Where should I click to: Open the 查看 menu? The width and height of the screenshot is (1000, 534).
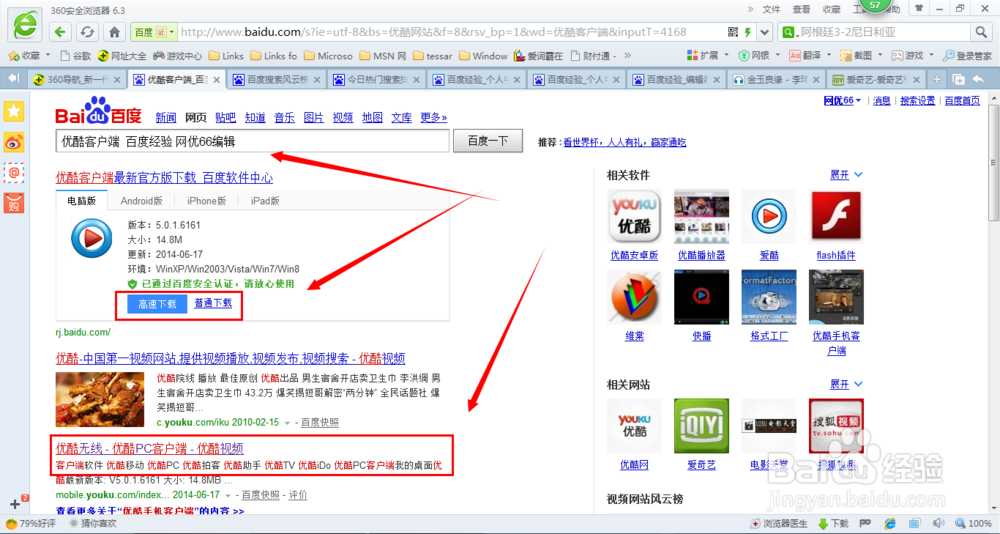(802, 9)
